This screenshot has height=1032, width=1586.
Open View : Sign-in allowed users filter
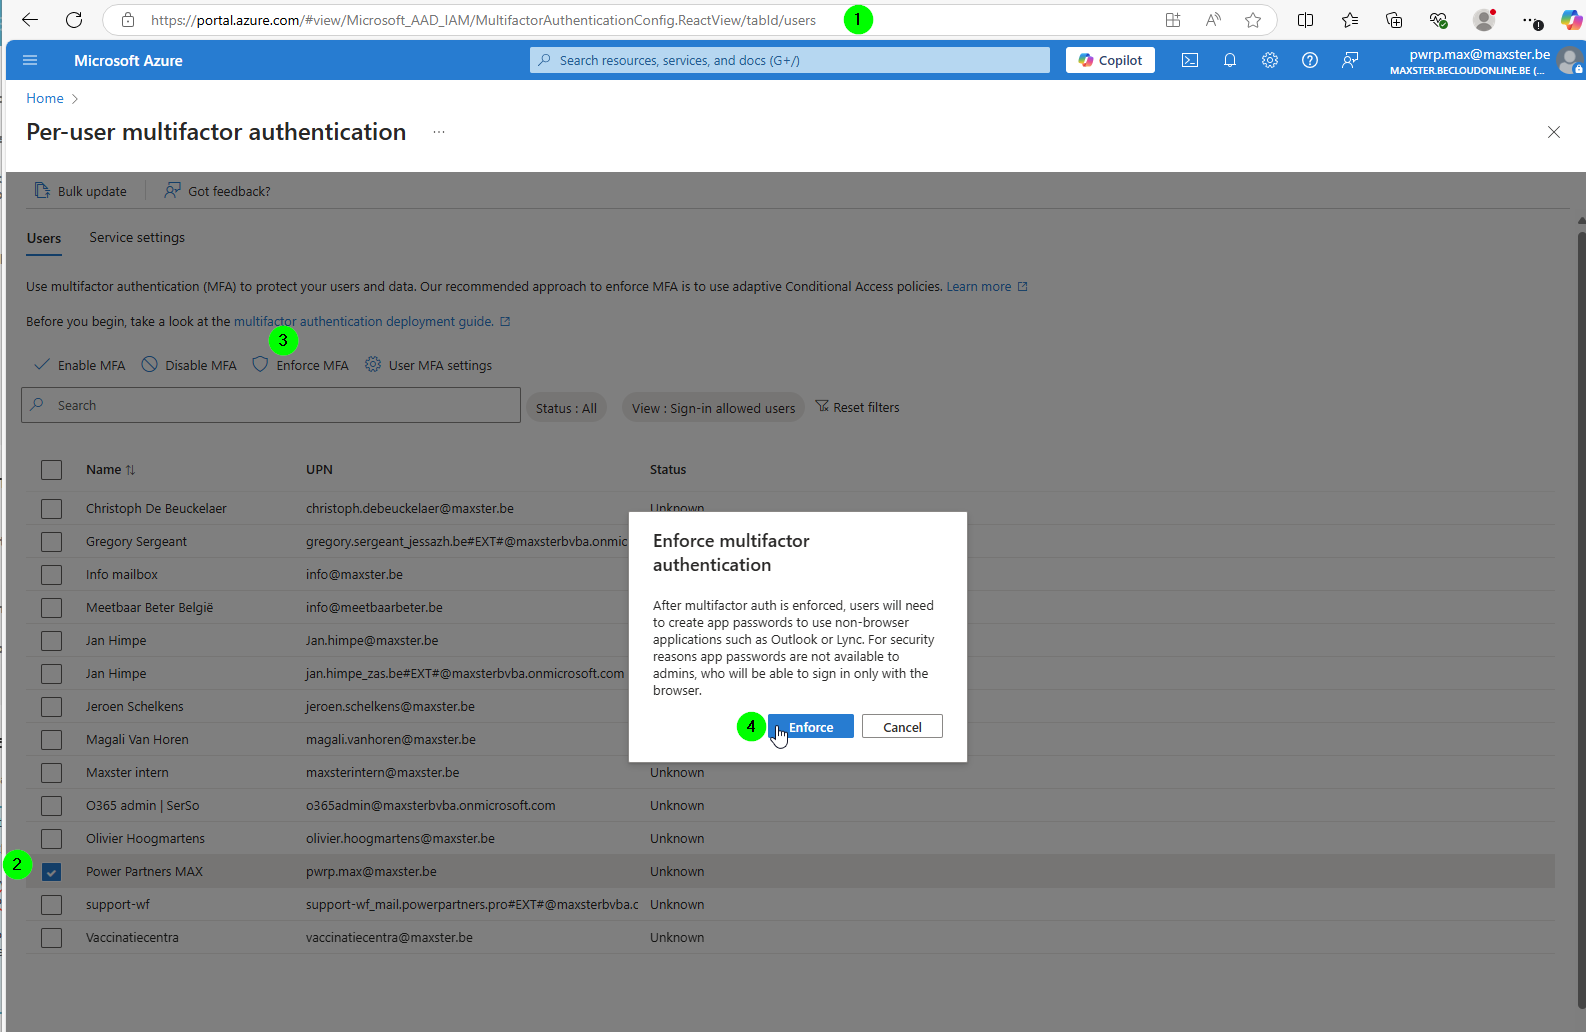(x=713, y=408)
